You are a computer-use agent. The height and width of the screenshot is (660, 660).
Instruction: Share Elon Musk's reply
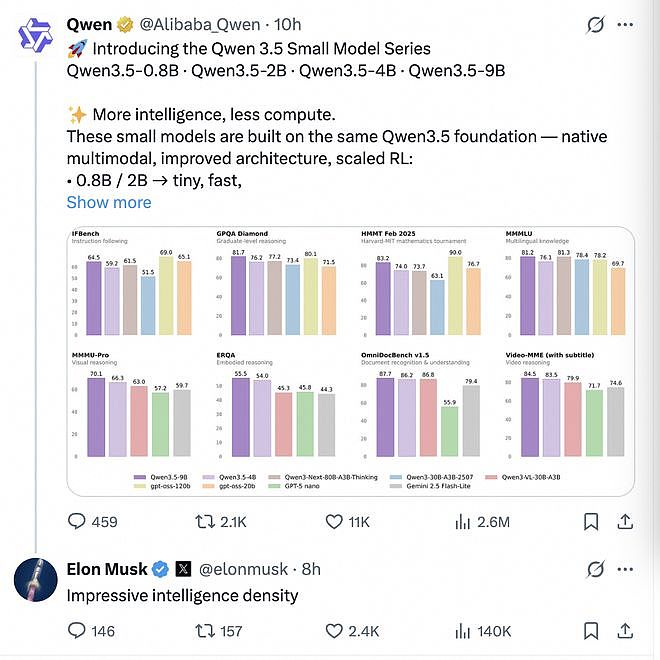[625, 631]
